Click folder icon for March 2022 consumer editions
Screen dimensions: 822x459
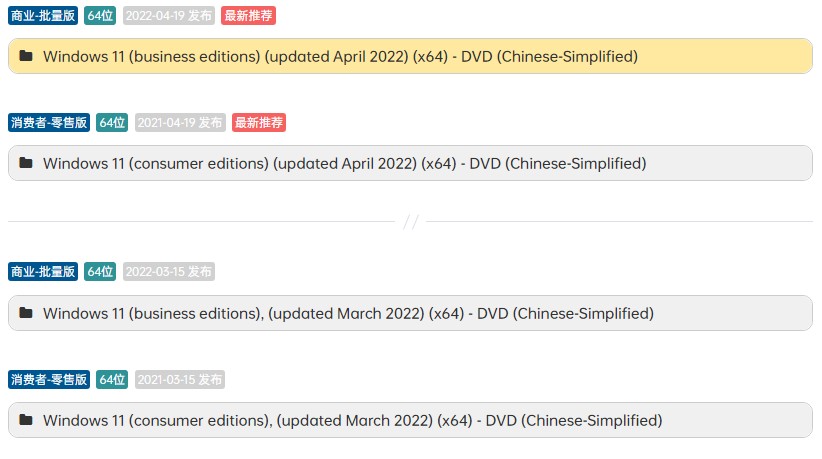(26, 420)
